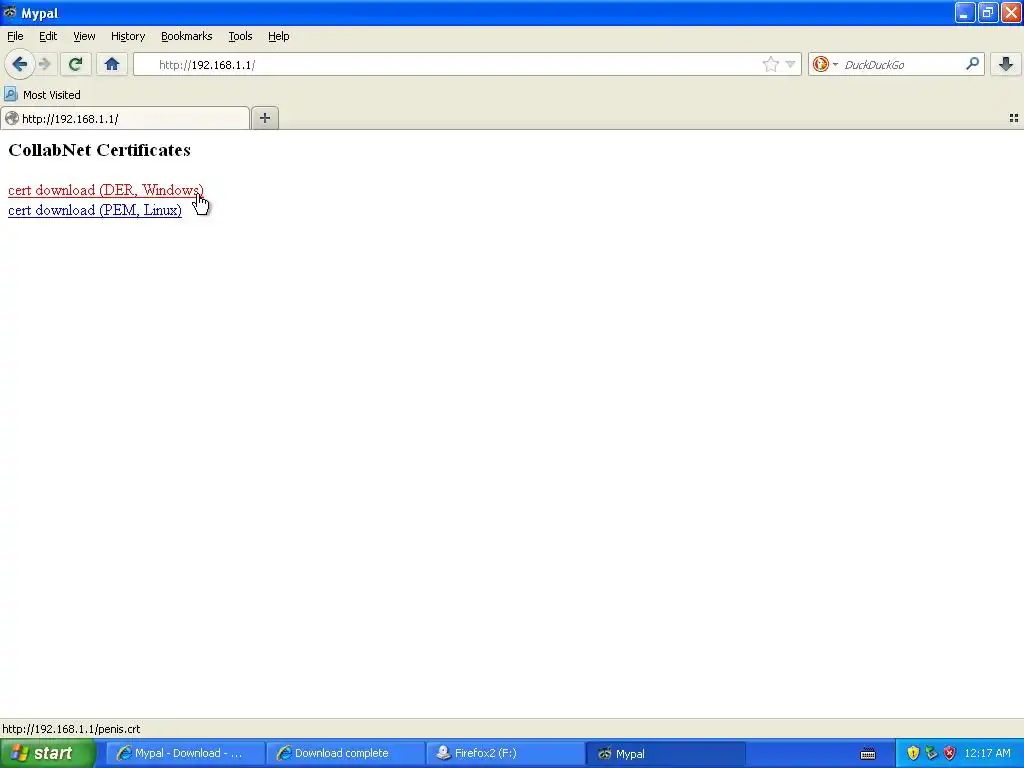Bookmark this page with the star icon
Screen dimensions: 1024x768
(x=771, y=64)
